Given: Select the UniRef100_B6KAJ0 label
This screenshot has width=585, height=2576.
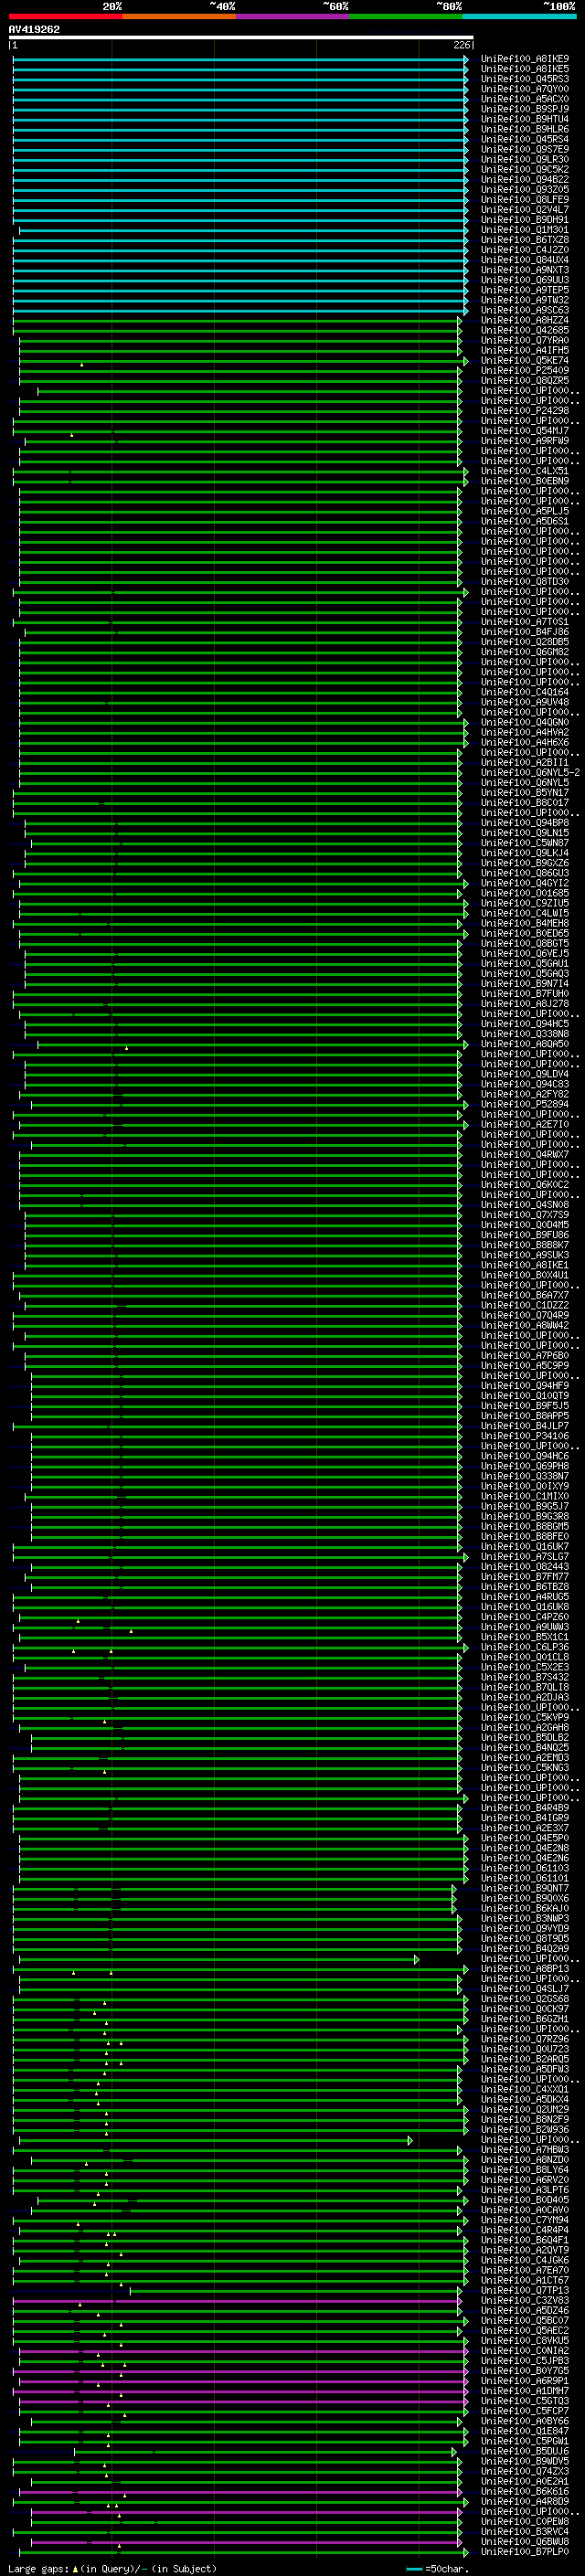Looking at the screenshot, I should point(525,1908).
